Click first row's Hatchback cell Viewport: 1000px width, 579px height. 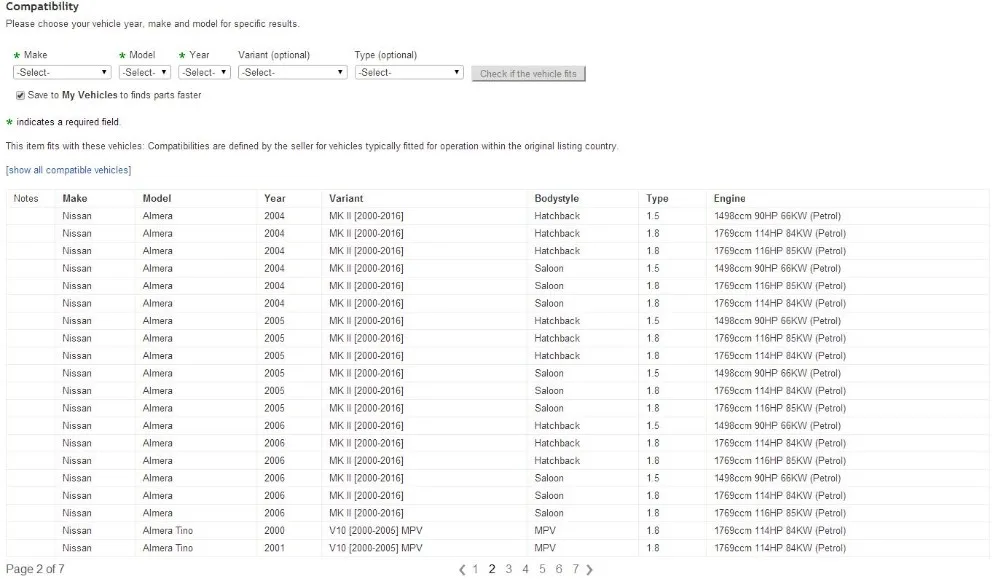557,216
